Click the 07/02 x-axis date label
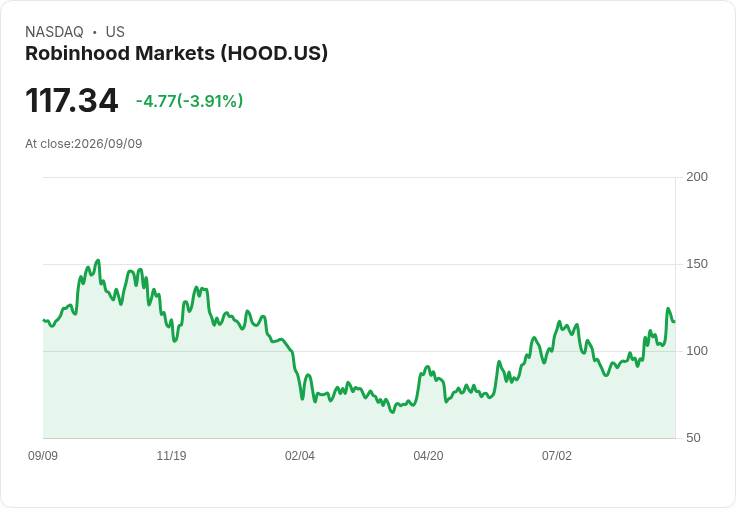The image size is (736, 508). pos(557,456)
